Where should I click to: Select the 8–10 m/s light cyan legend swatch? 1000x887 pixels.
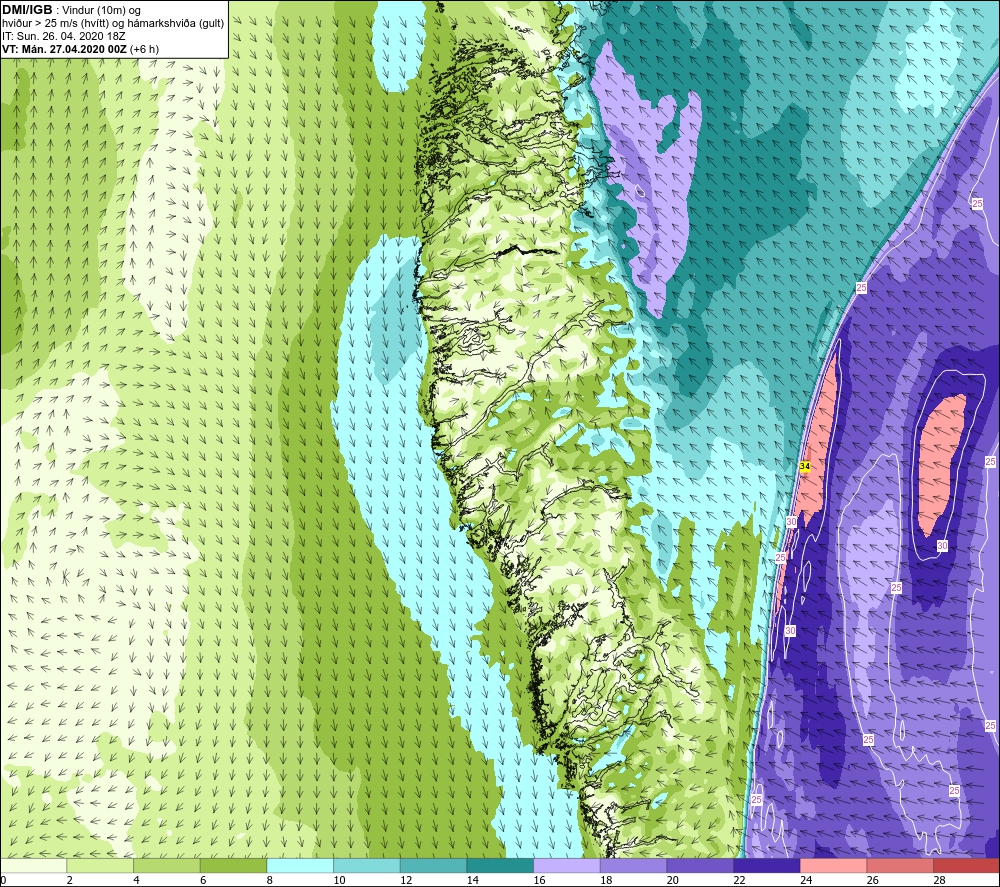tap(300, 865)
